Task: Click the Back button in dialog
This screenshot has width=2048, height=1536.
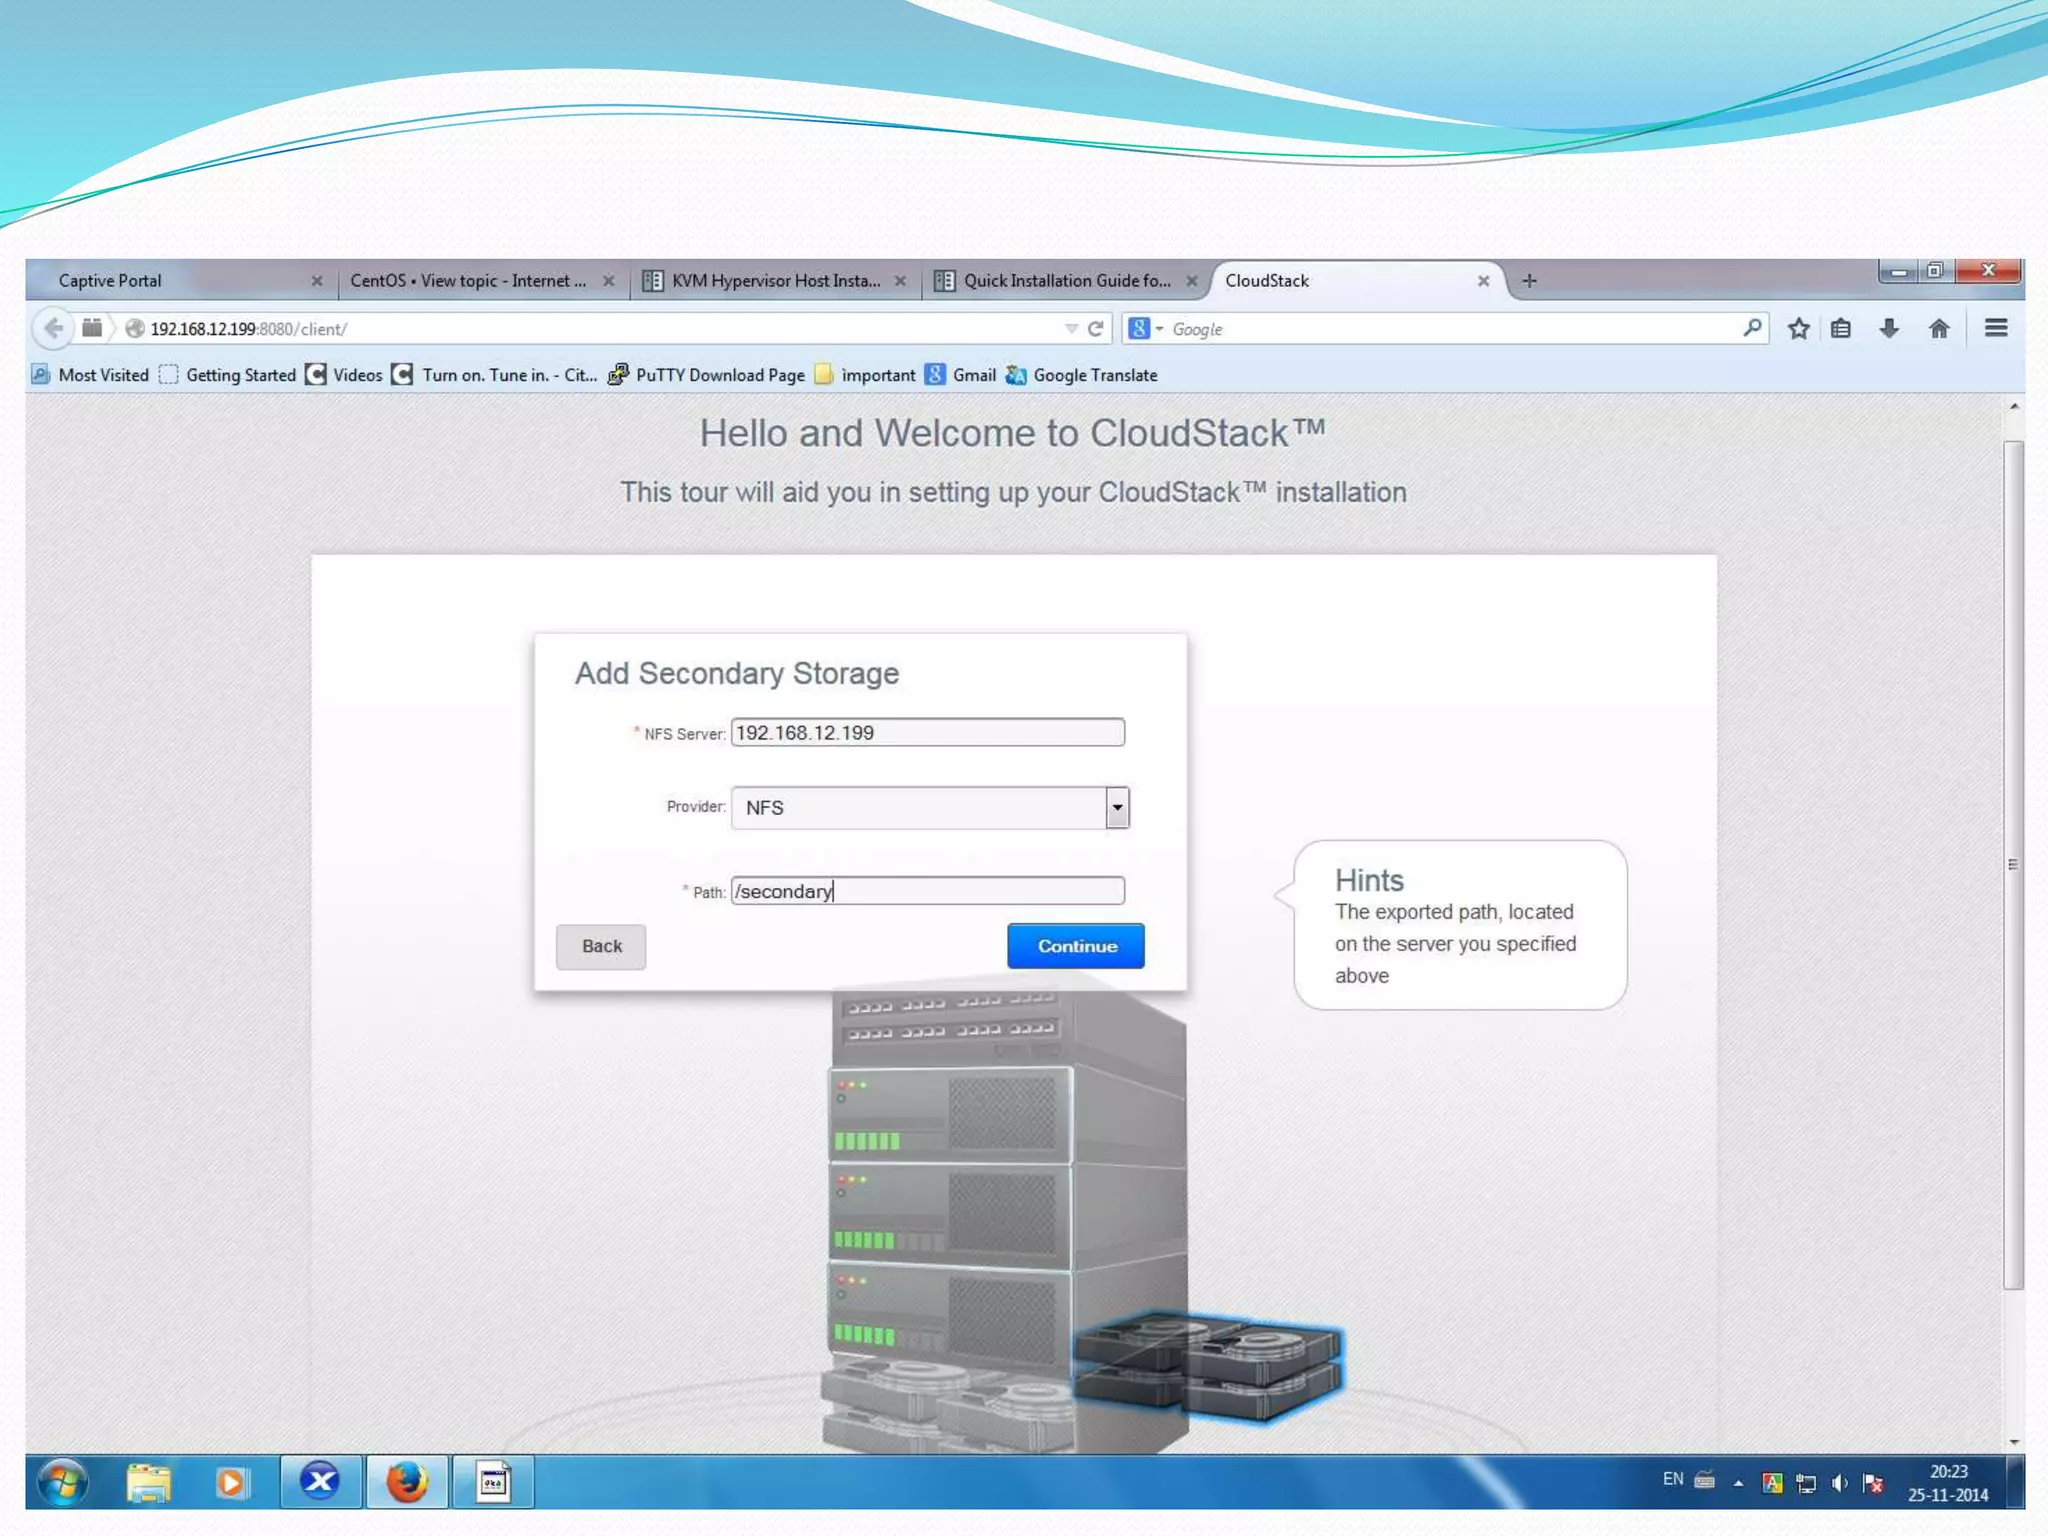Action: click(601, 946)
